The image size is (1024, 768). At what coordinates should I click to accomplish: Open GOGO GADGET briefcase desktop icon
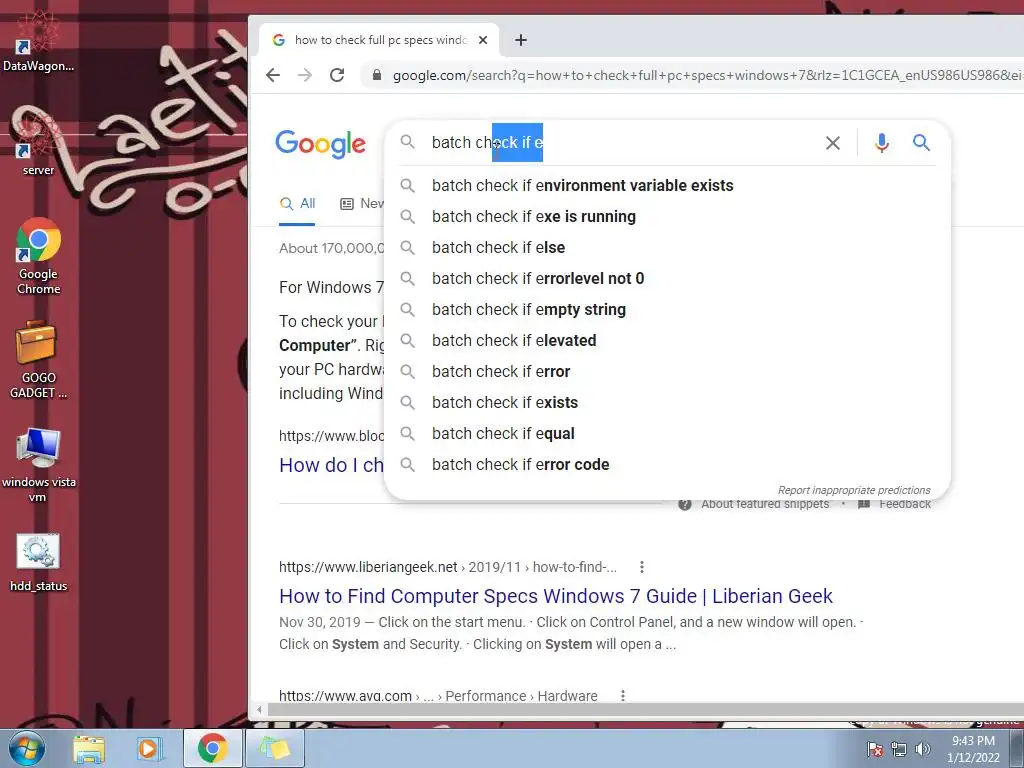pos(38,359)
